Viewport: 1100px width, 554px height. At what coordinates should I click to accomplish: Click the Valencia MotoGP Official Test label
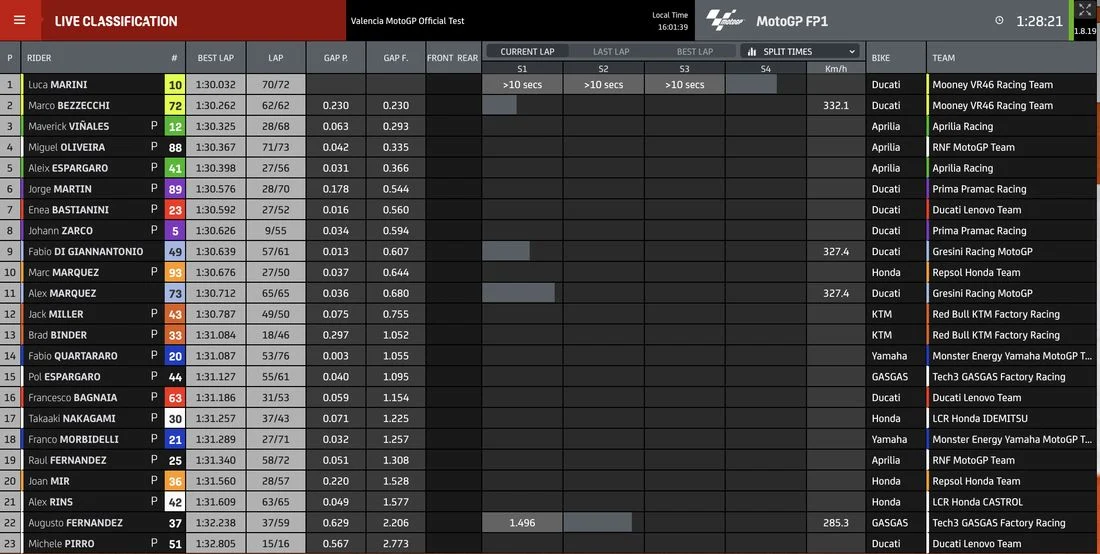click(x=408, y=21)
